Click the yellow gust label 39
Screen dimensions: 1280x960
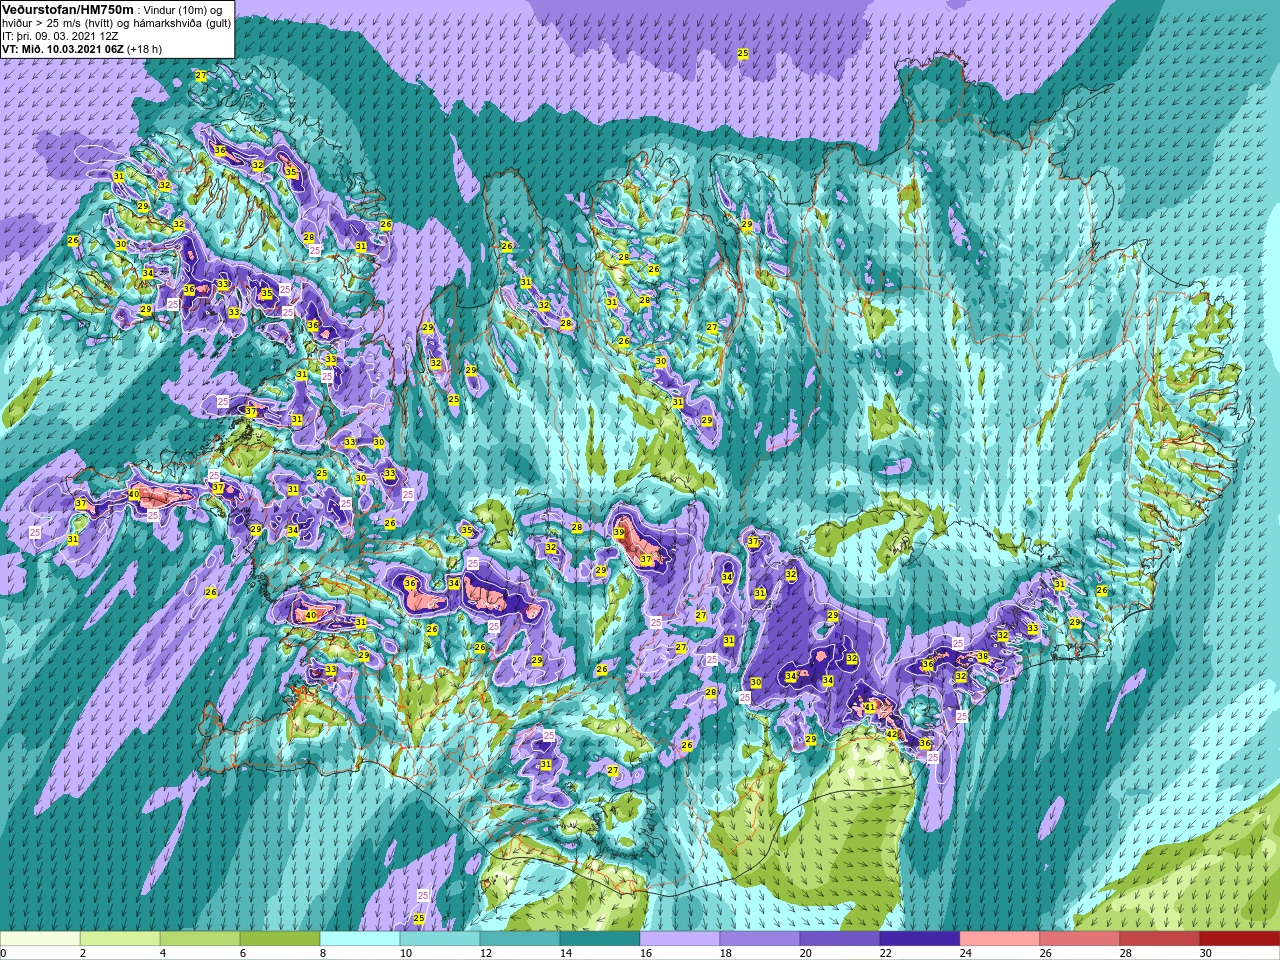pos(619,533)
